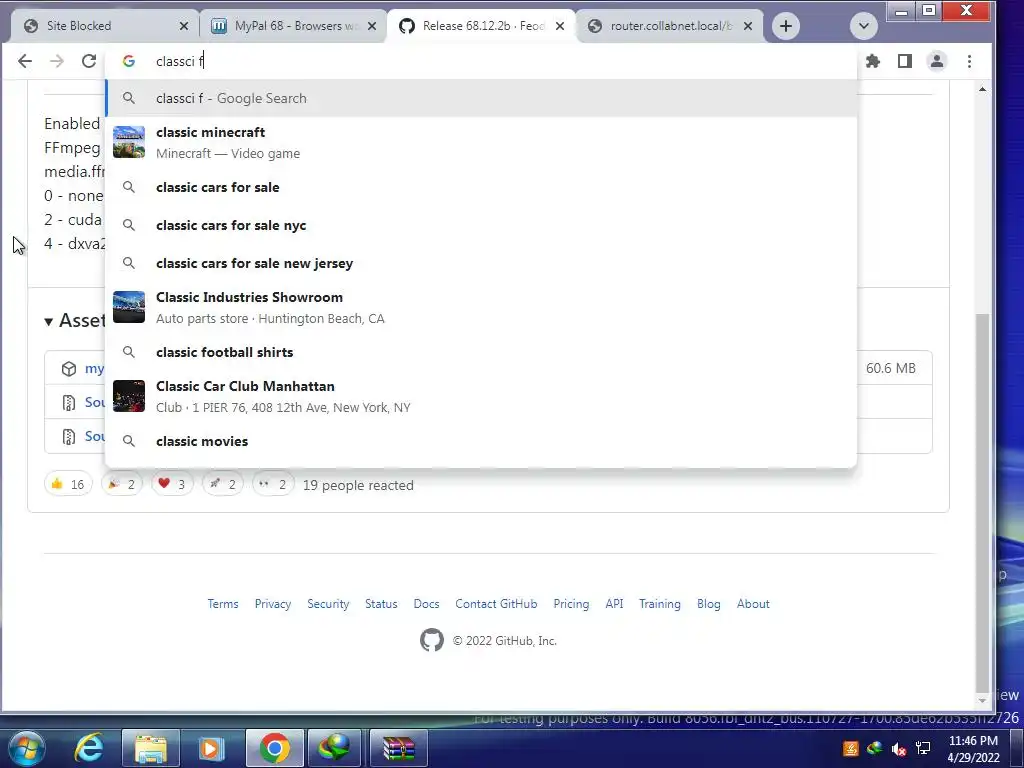This screenshot has width=1024, height=768.
Task: Open media player taskbar icon
Action: pyautogui.click(x=210, y=748)
